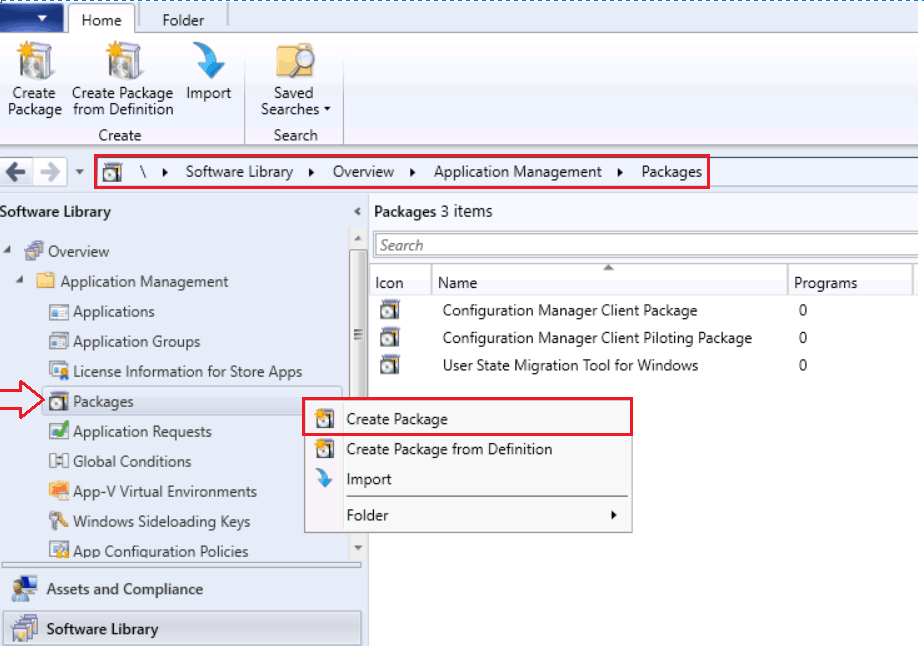Screen dimensions: 924x646
Task: Click the Assets and Compliance workspace icon
Action: [24, 589]
